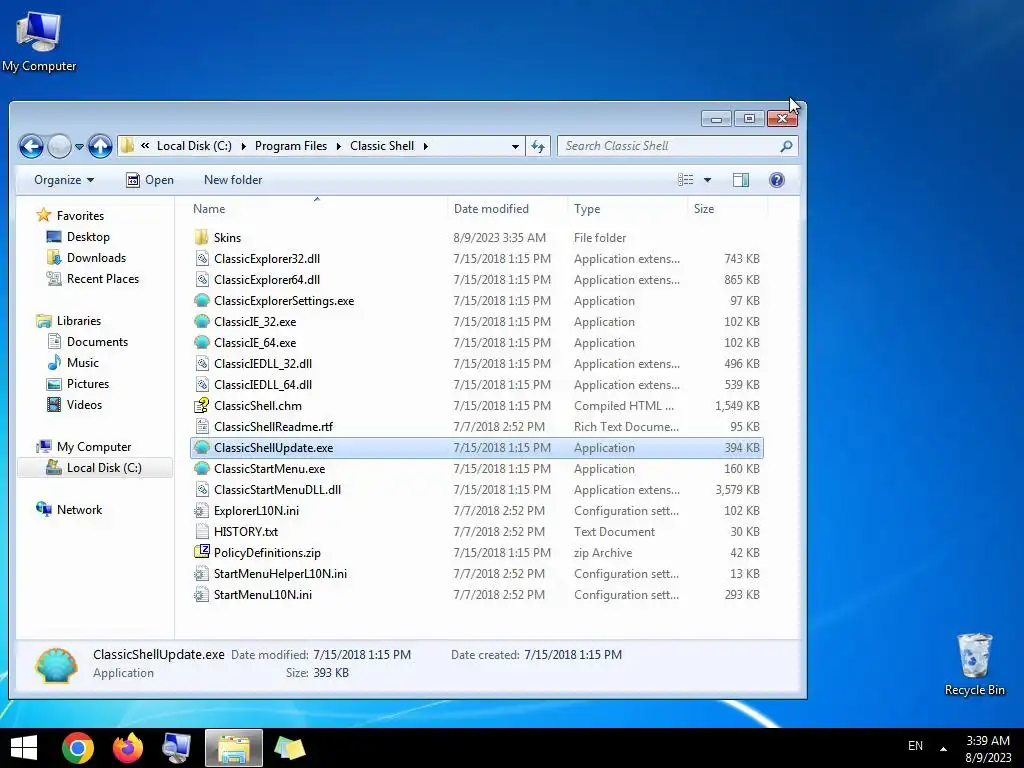Select the Skins folder icon
This screenshot has height=768, width=1024.
(202, 237)
